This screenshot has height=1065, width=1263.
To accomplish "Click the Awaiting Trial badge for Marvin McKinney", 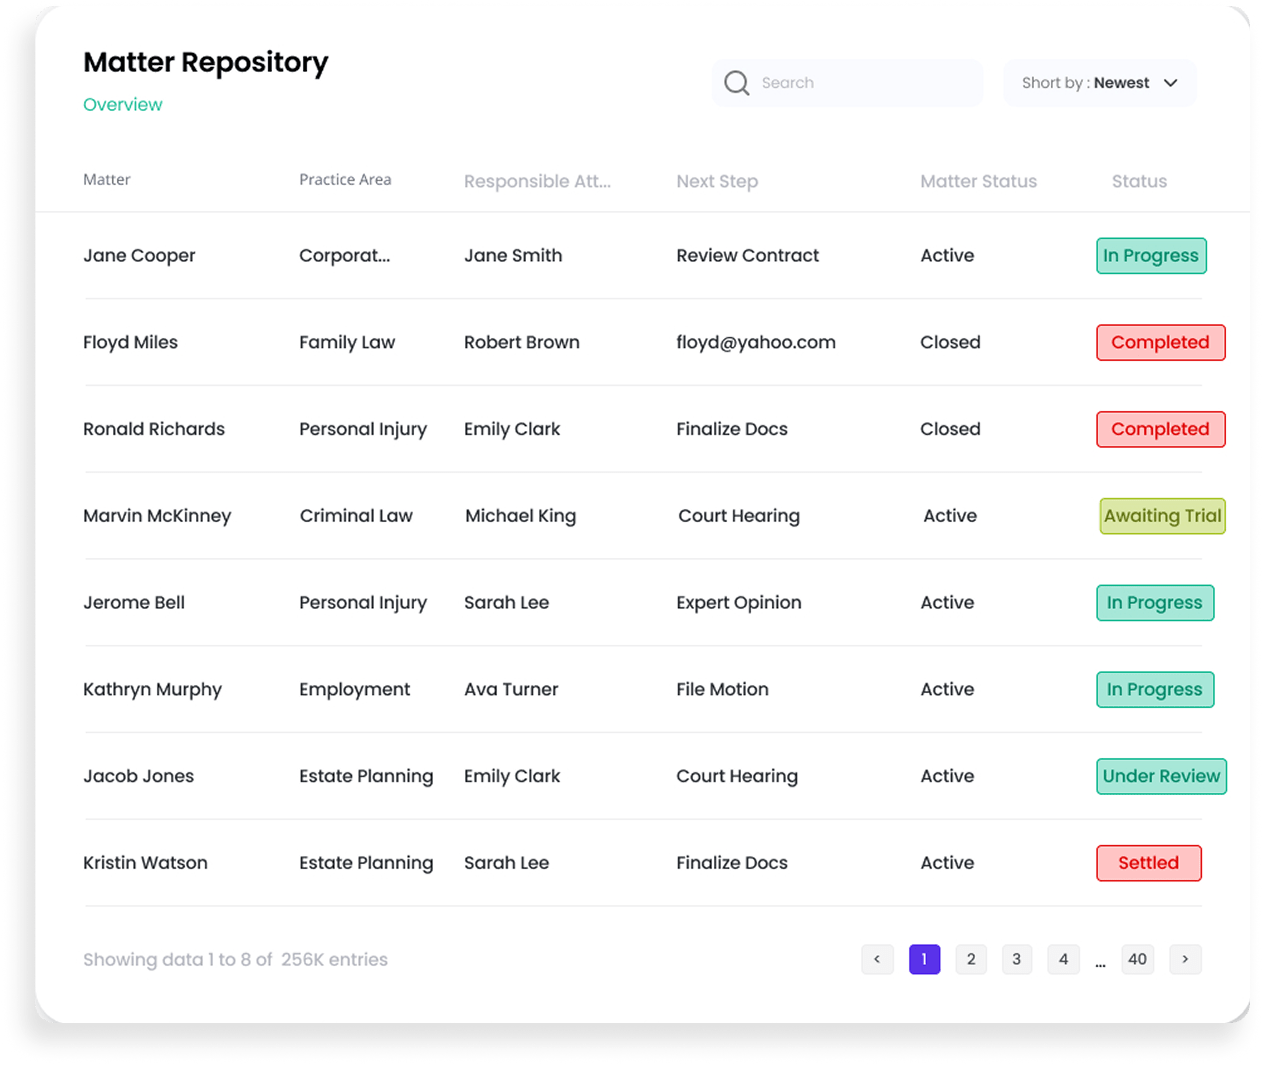I will click(1162, 516).
